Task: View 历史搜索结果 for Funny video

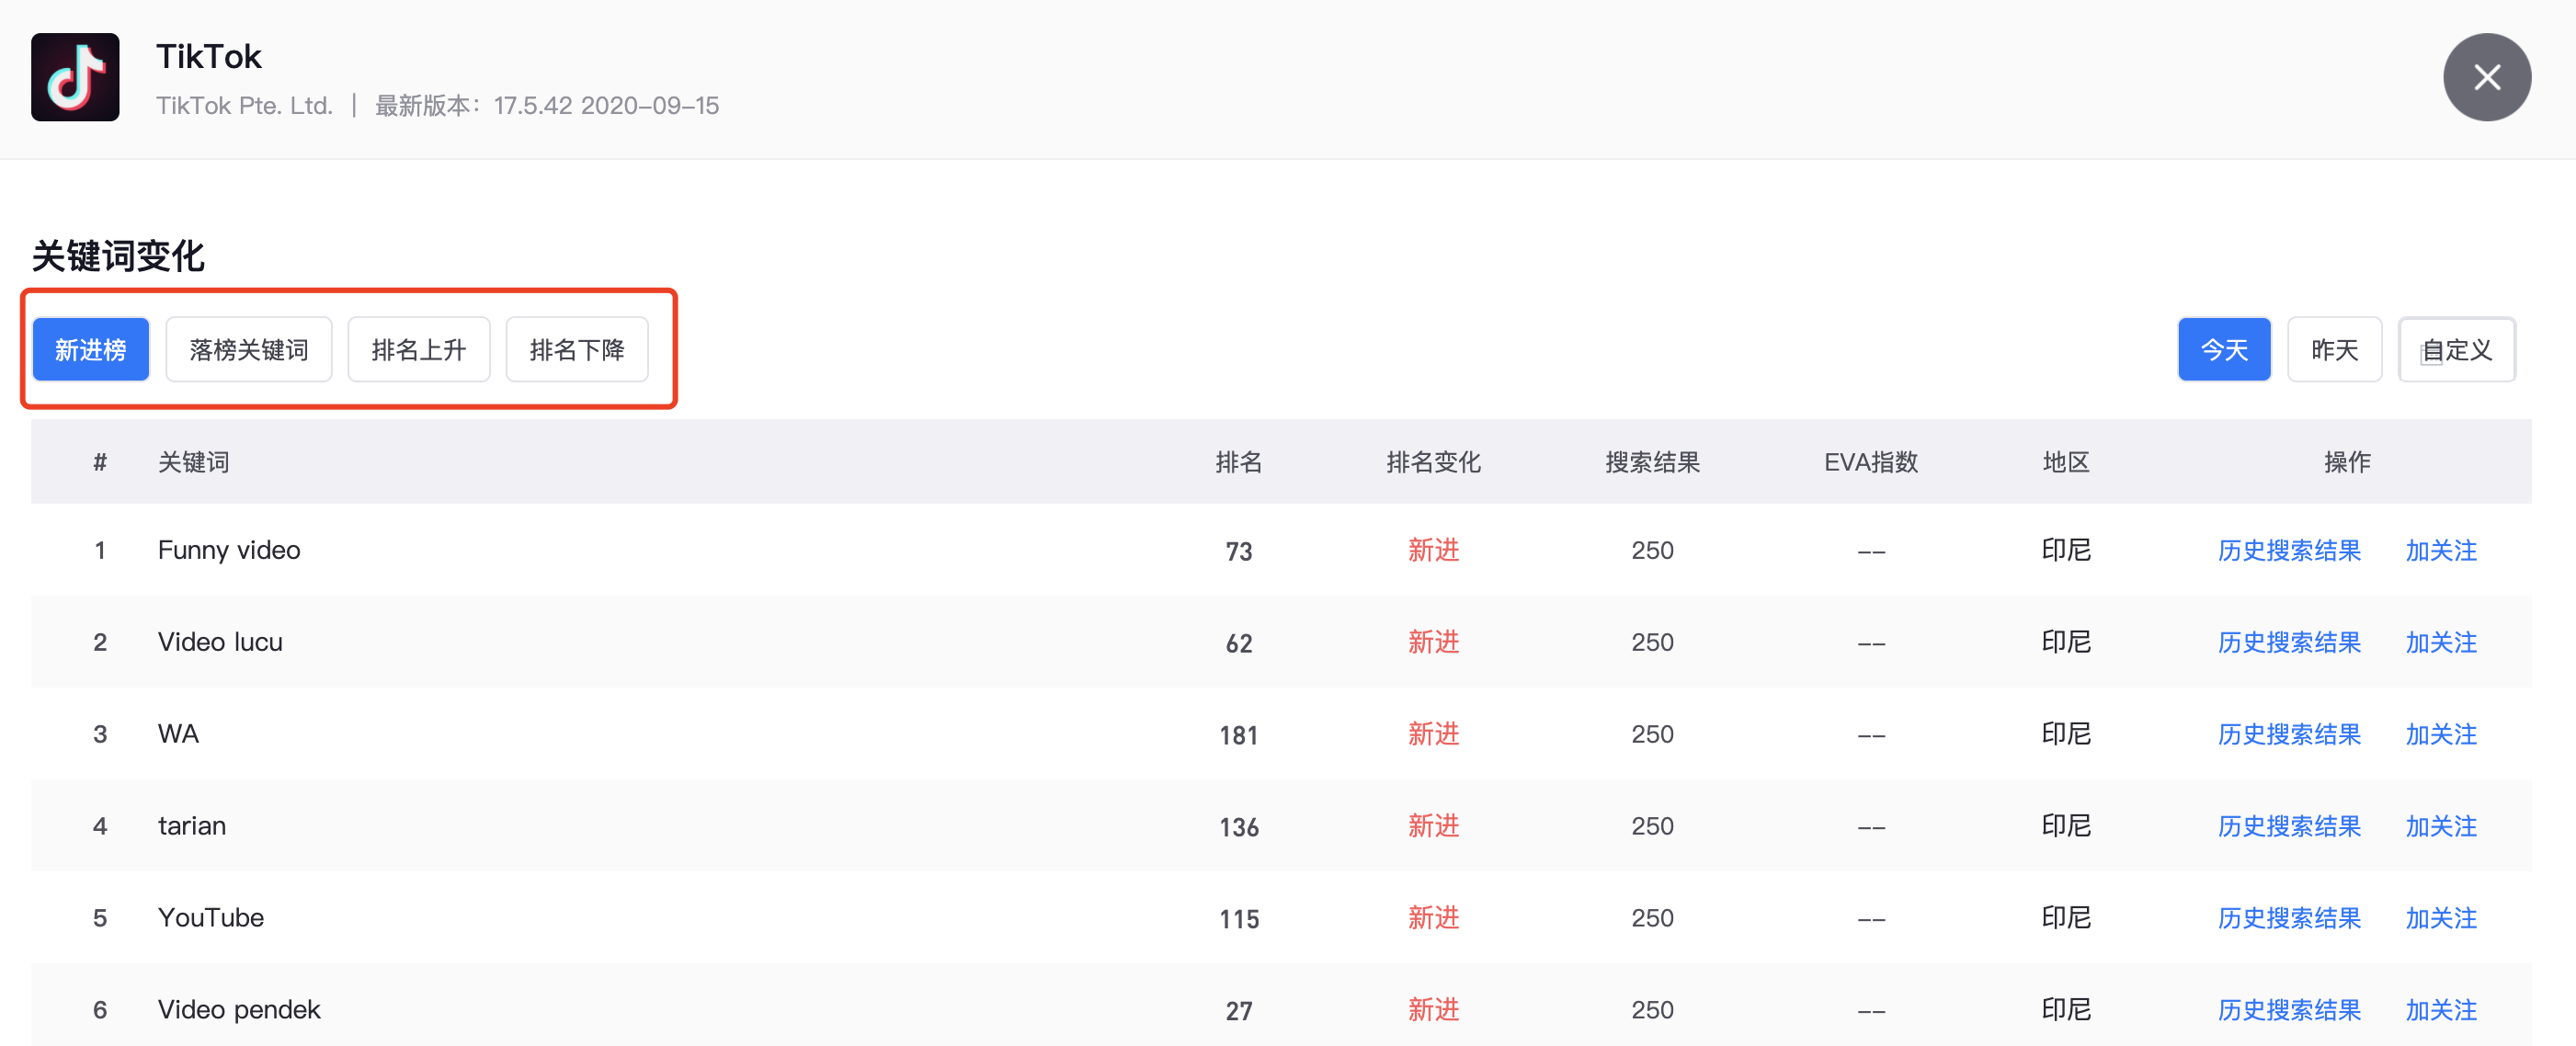Action: click(2288, 551)
